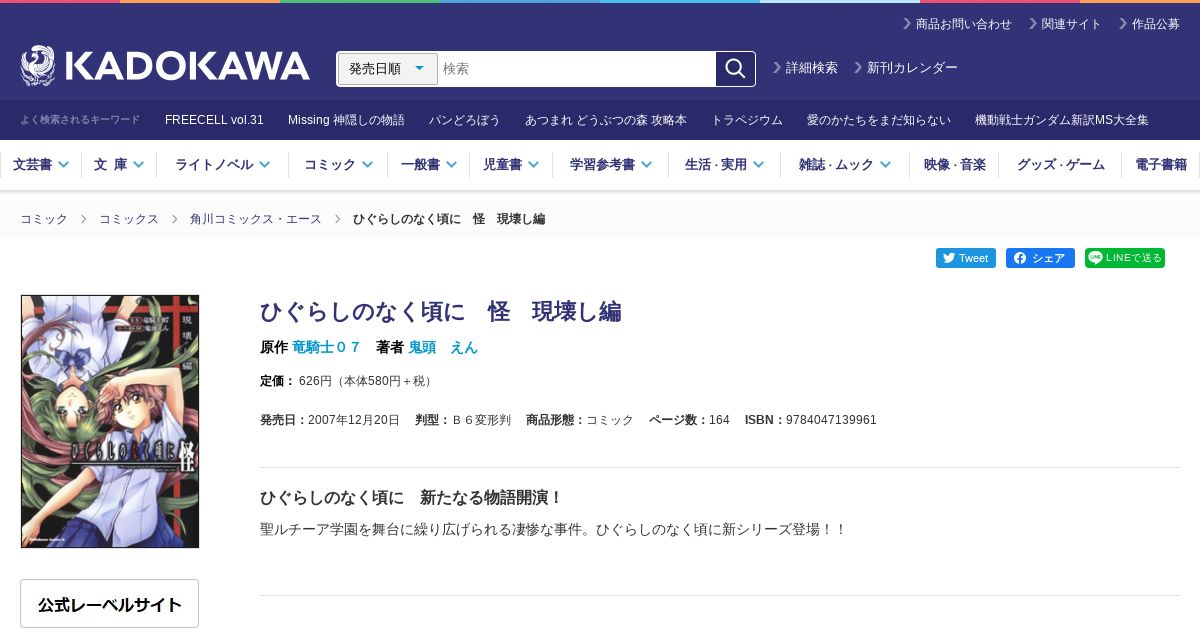Select keyword パンどろぼう
The width and height of the screenshot is (1200, 630).
[x=464, y=120]
